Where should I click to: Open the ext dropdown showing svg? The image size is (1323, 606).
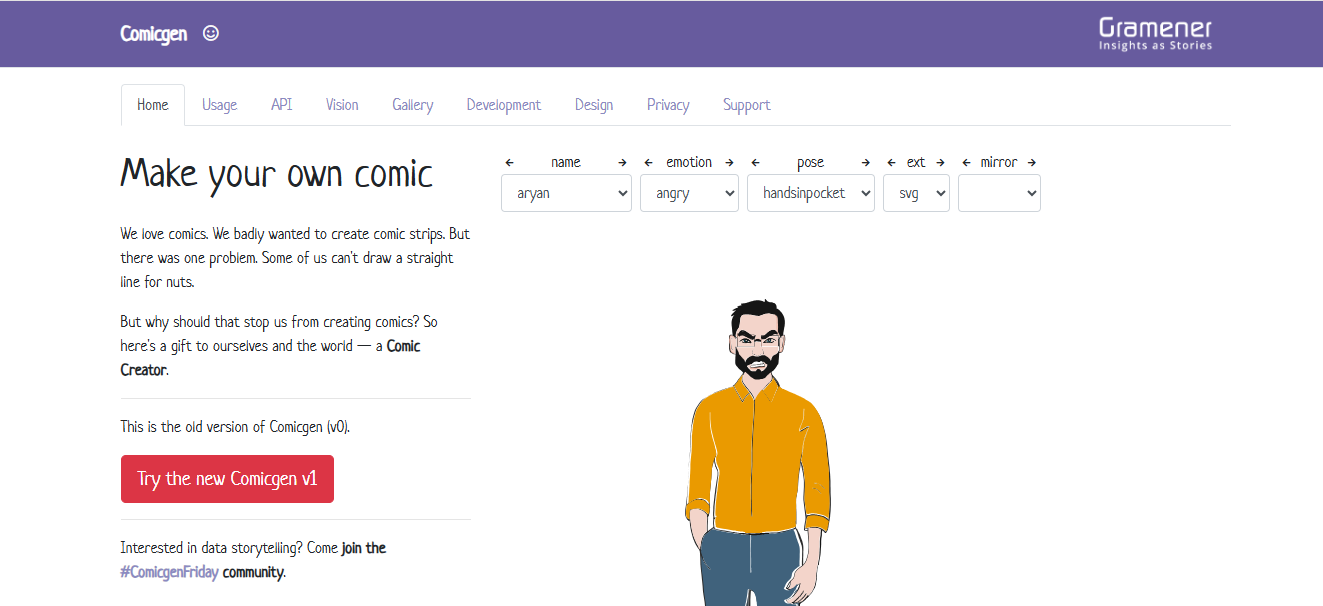point(916,193)
